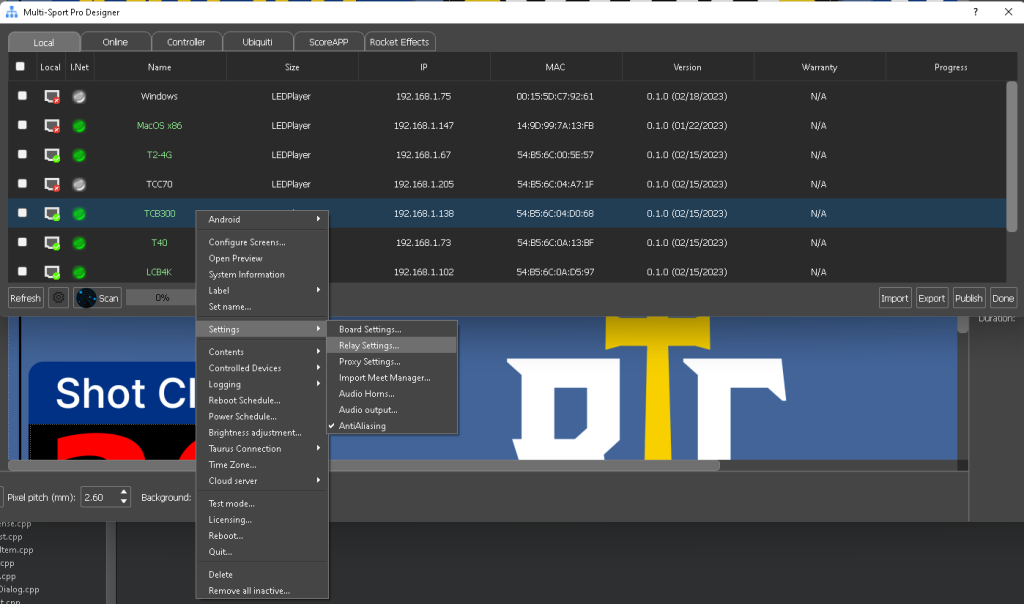Open the Ubiquiti tab

pyautogui.click(x=257, y=42)
